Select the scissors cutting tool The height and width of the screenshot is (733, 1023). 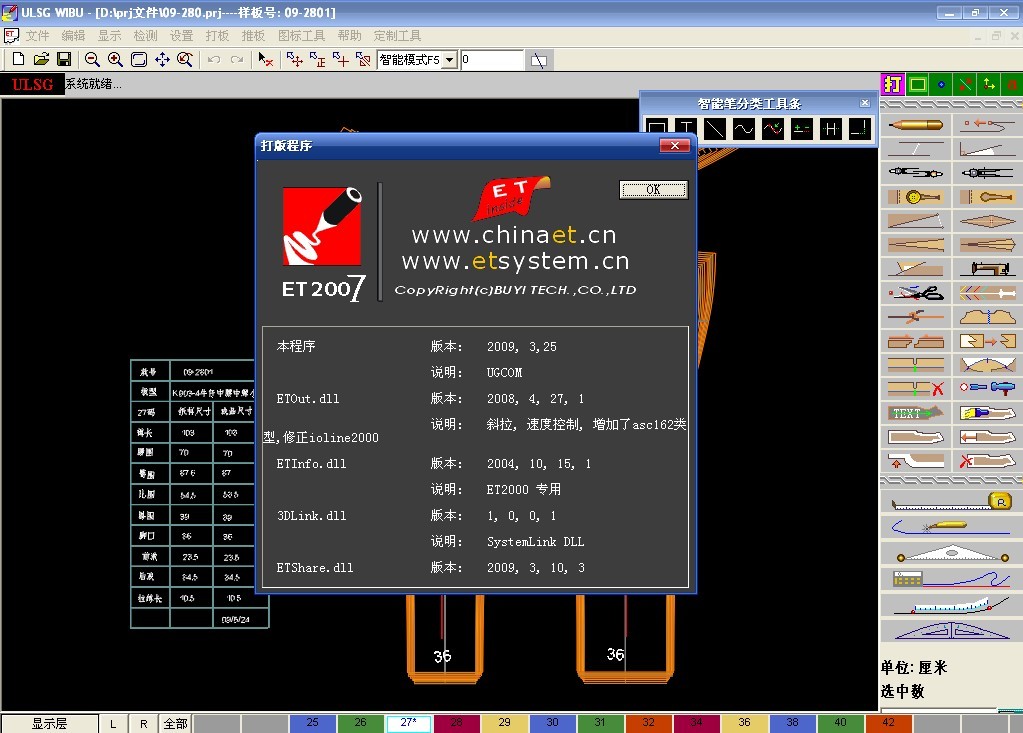point(915,293)
